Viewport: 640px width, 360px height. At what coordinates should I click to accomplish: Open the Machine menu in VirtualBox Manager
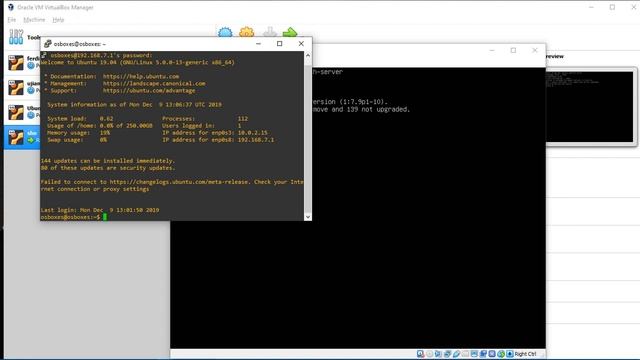pyautogui.click(x=34, y=20)
